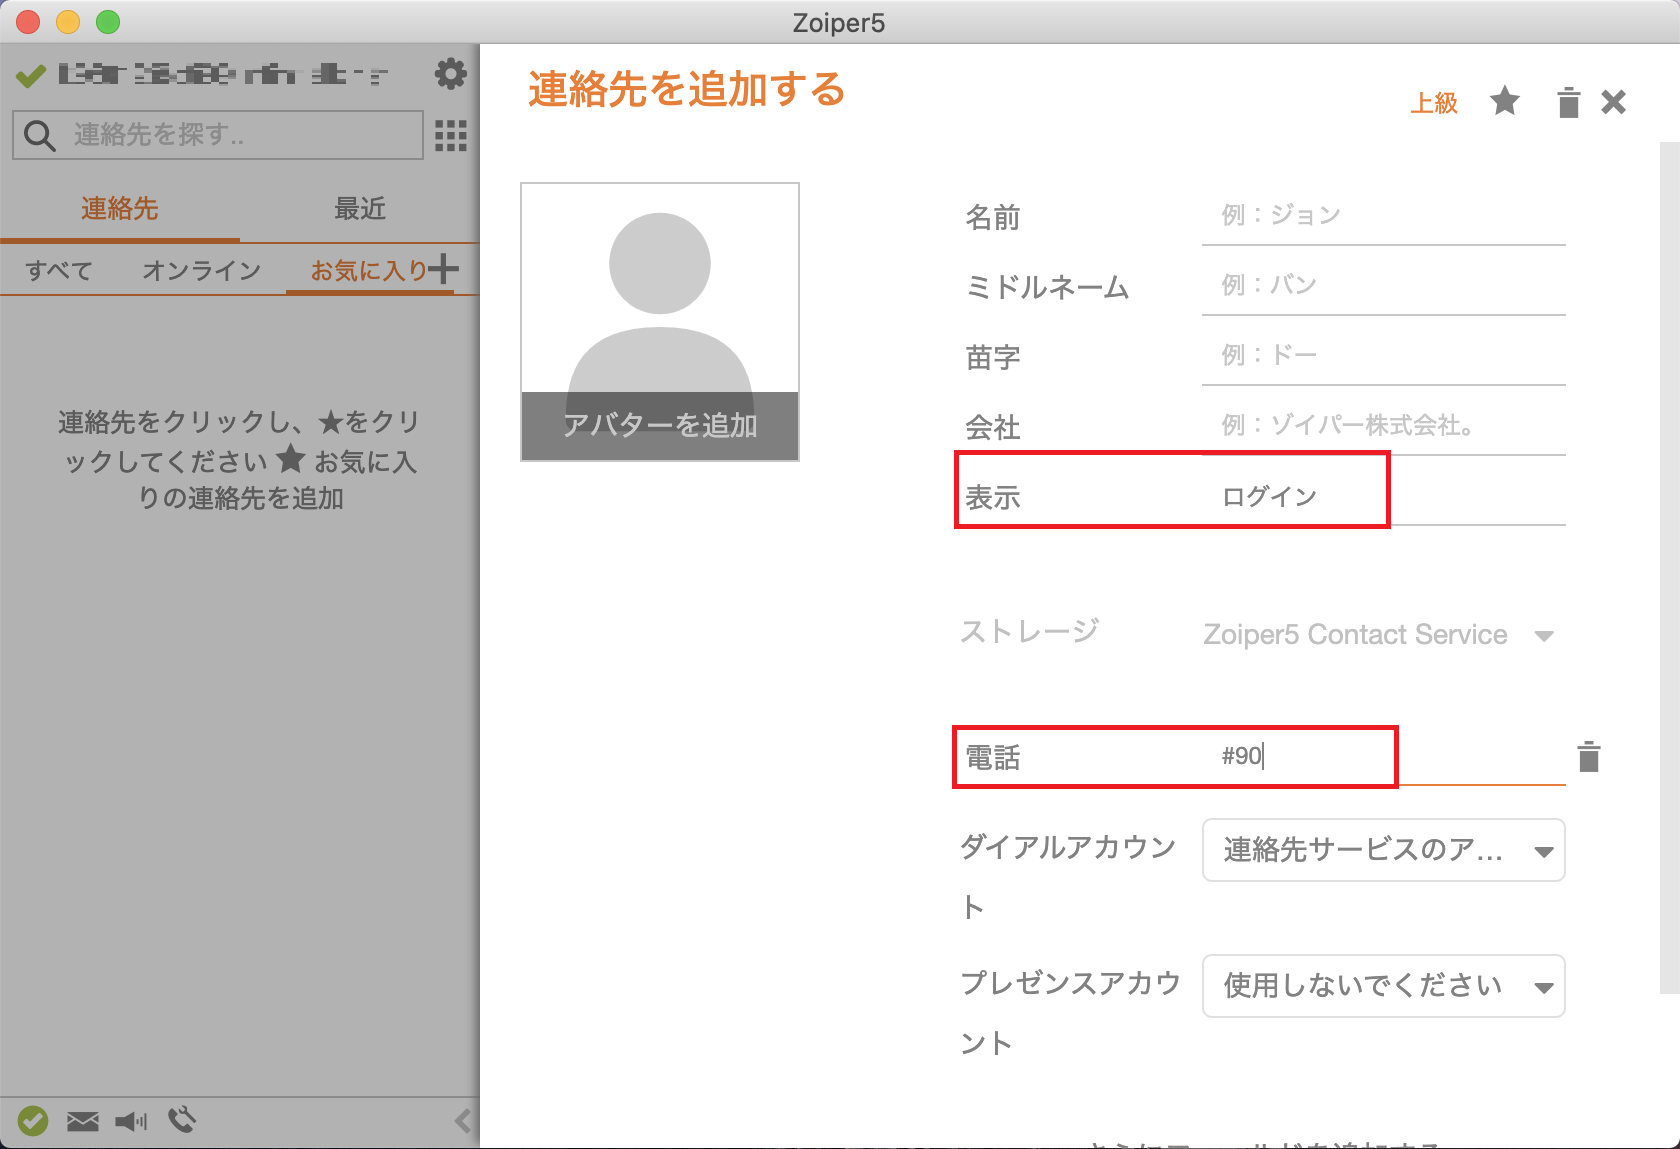The width and height of the screenshot is (1680, 1149).
Task: Click アバターを追加 to add avatar
Action: [x=660, y=425]
